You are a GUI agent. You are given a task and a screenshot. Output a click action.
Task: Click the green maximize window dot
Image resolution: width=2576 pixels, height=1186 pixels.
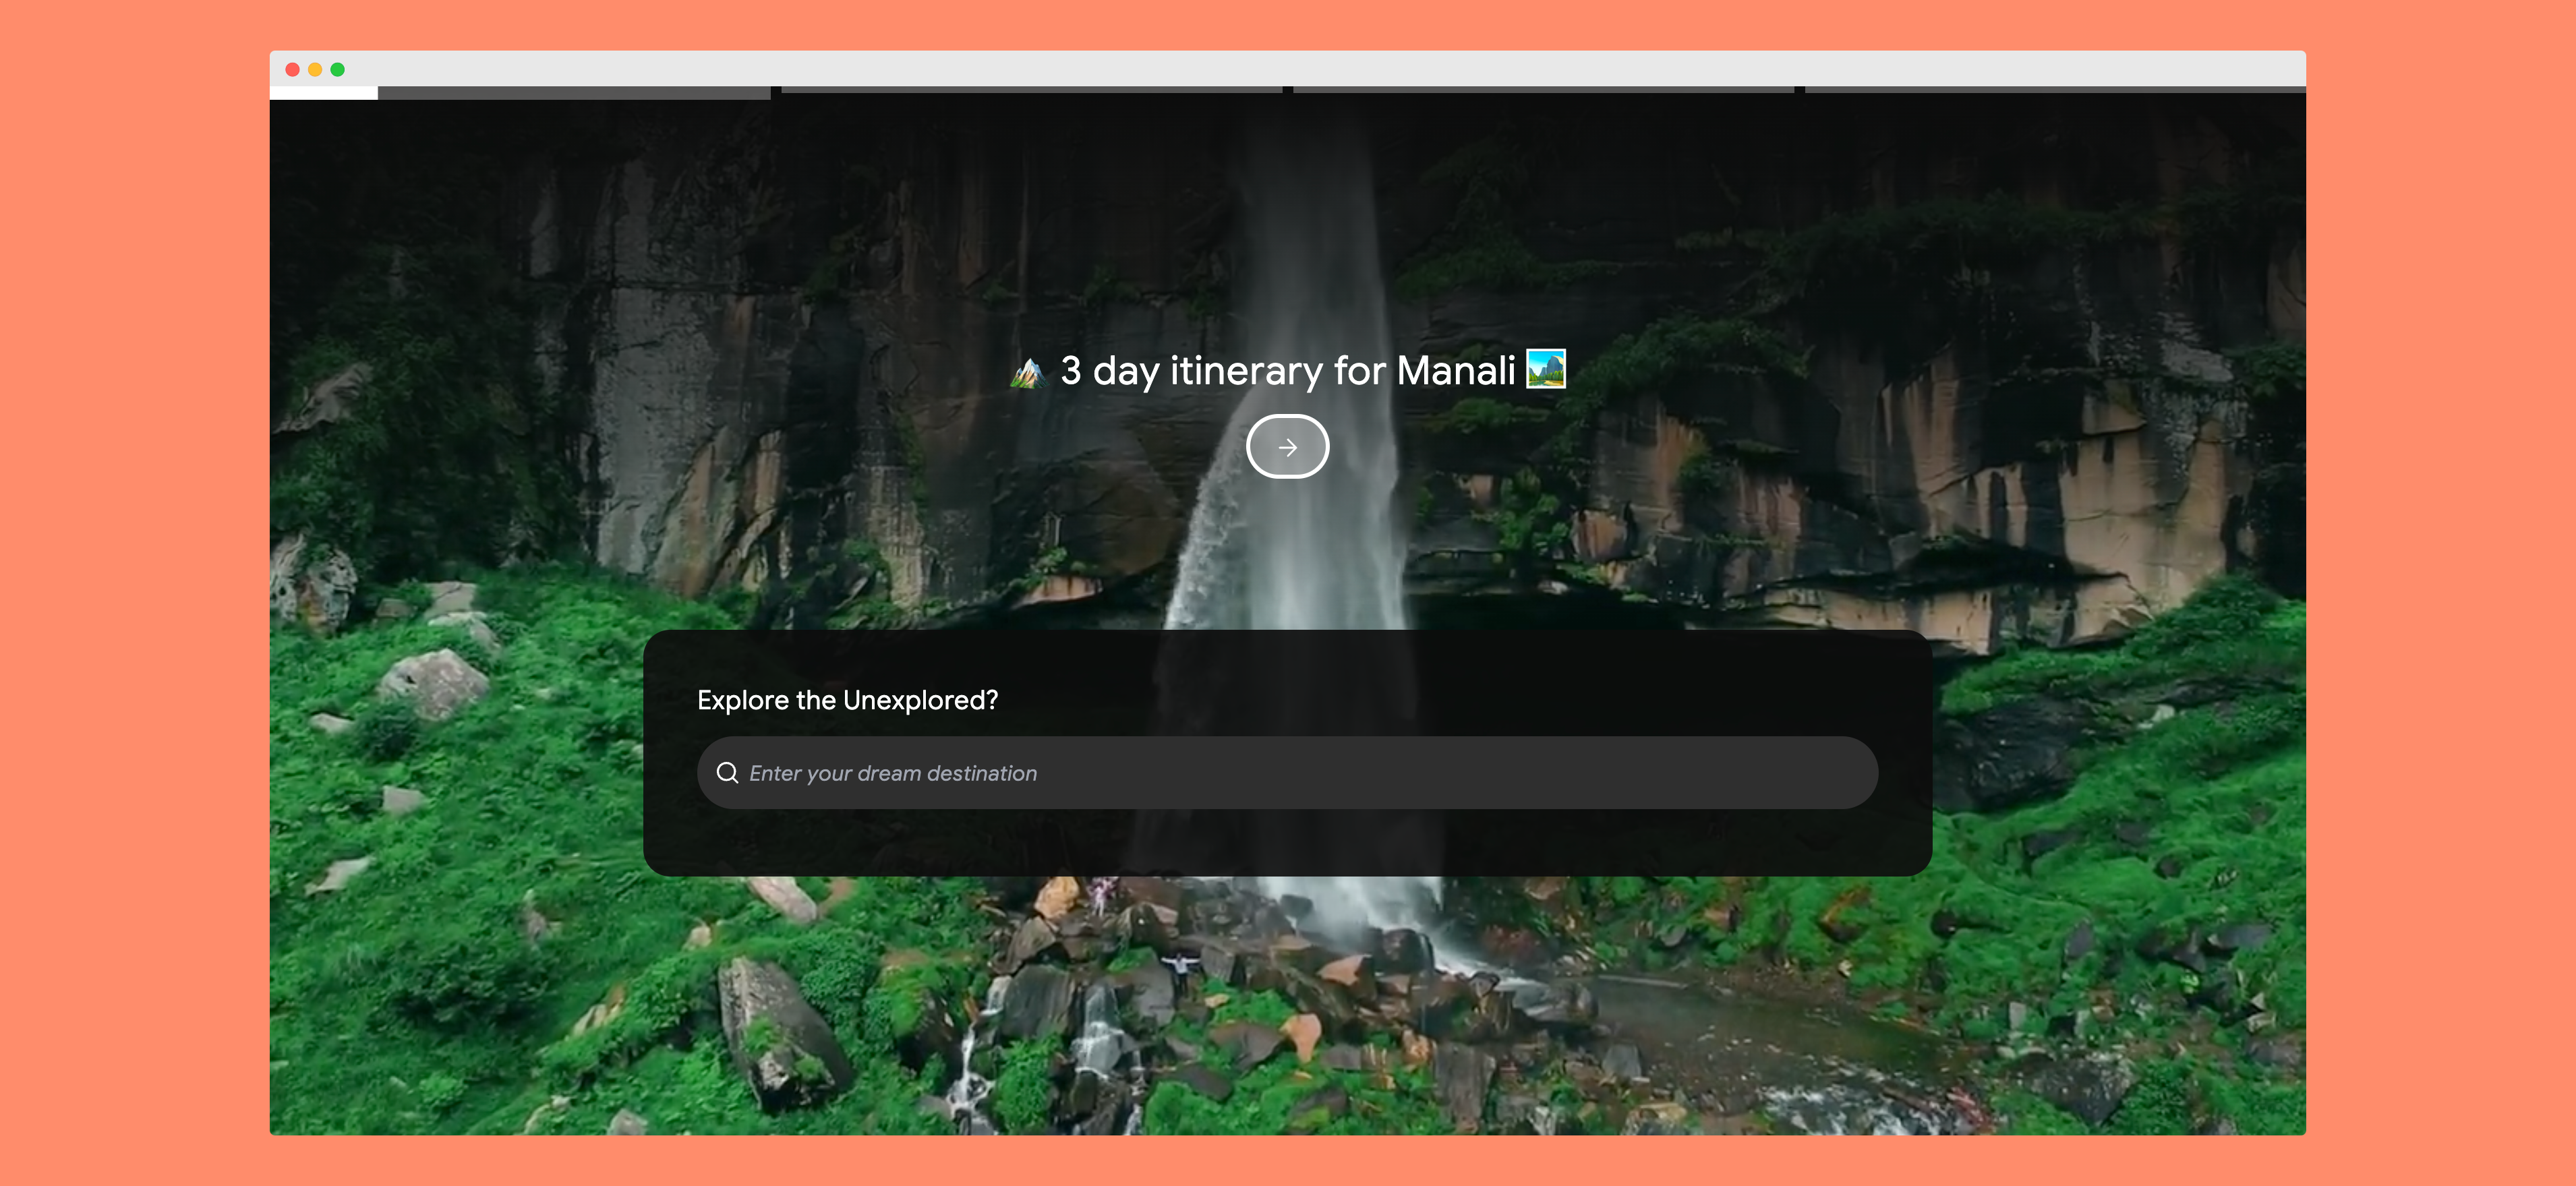[338, 69]
